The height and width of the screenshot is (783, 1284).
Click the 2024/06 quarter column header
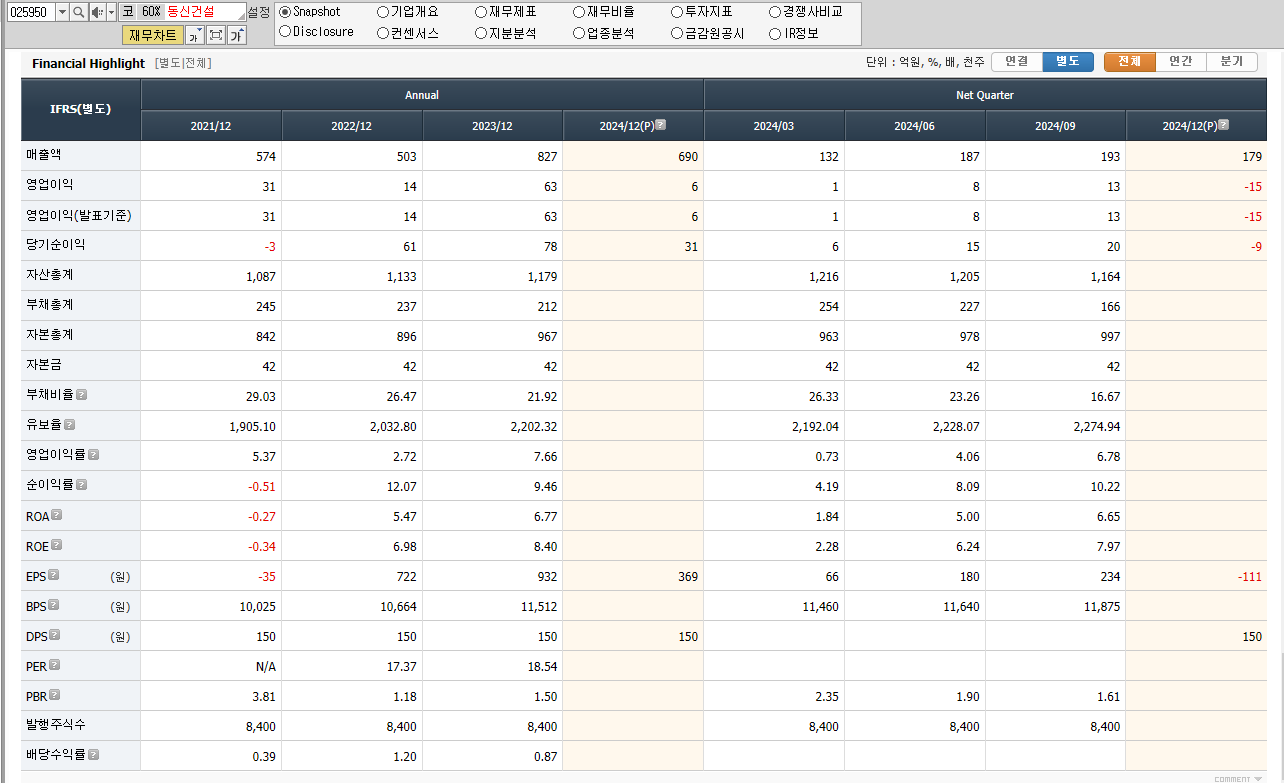coord(915,126)
